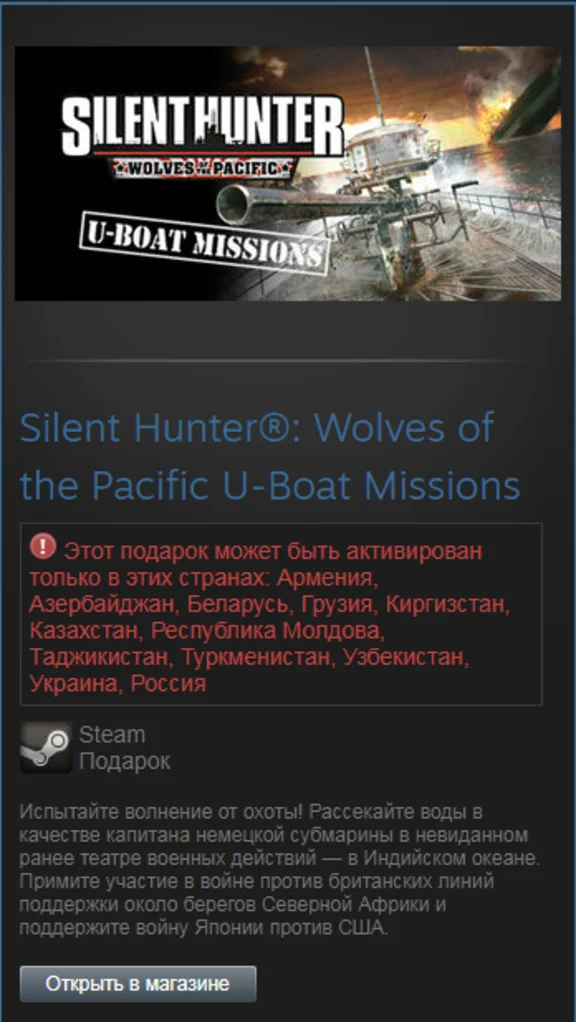This screenshot has width=576, height=1022.
Task: Click the 'Открыть в магазине' button
Action: pos(137,984)
